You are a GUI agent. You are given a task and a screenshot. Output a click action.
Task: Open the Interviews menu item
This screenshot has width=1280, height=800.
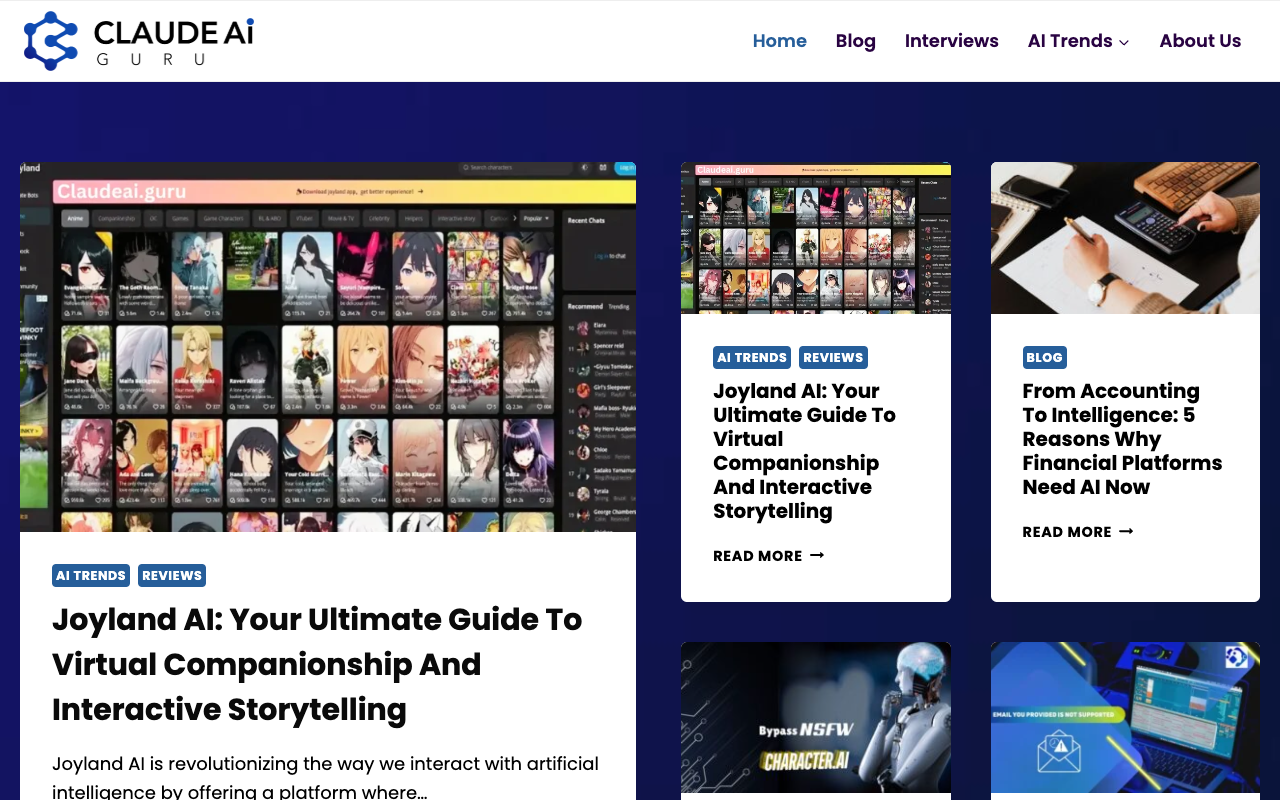(x=951, y=41)
